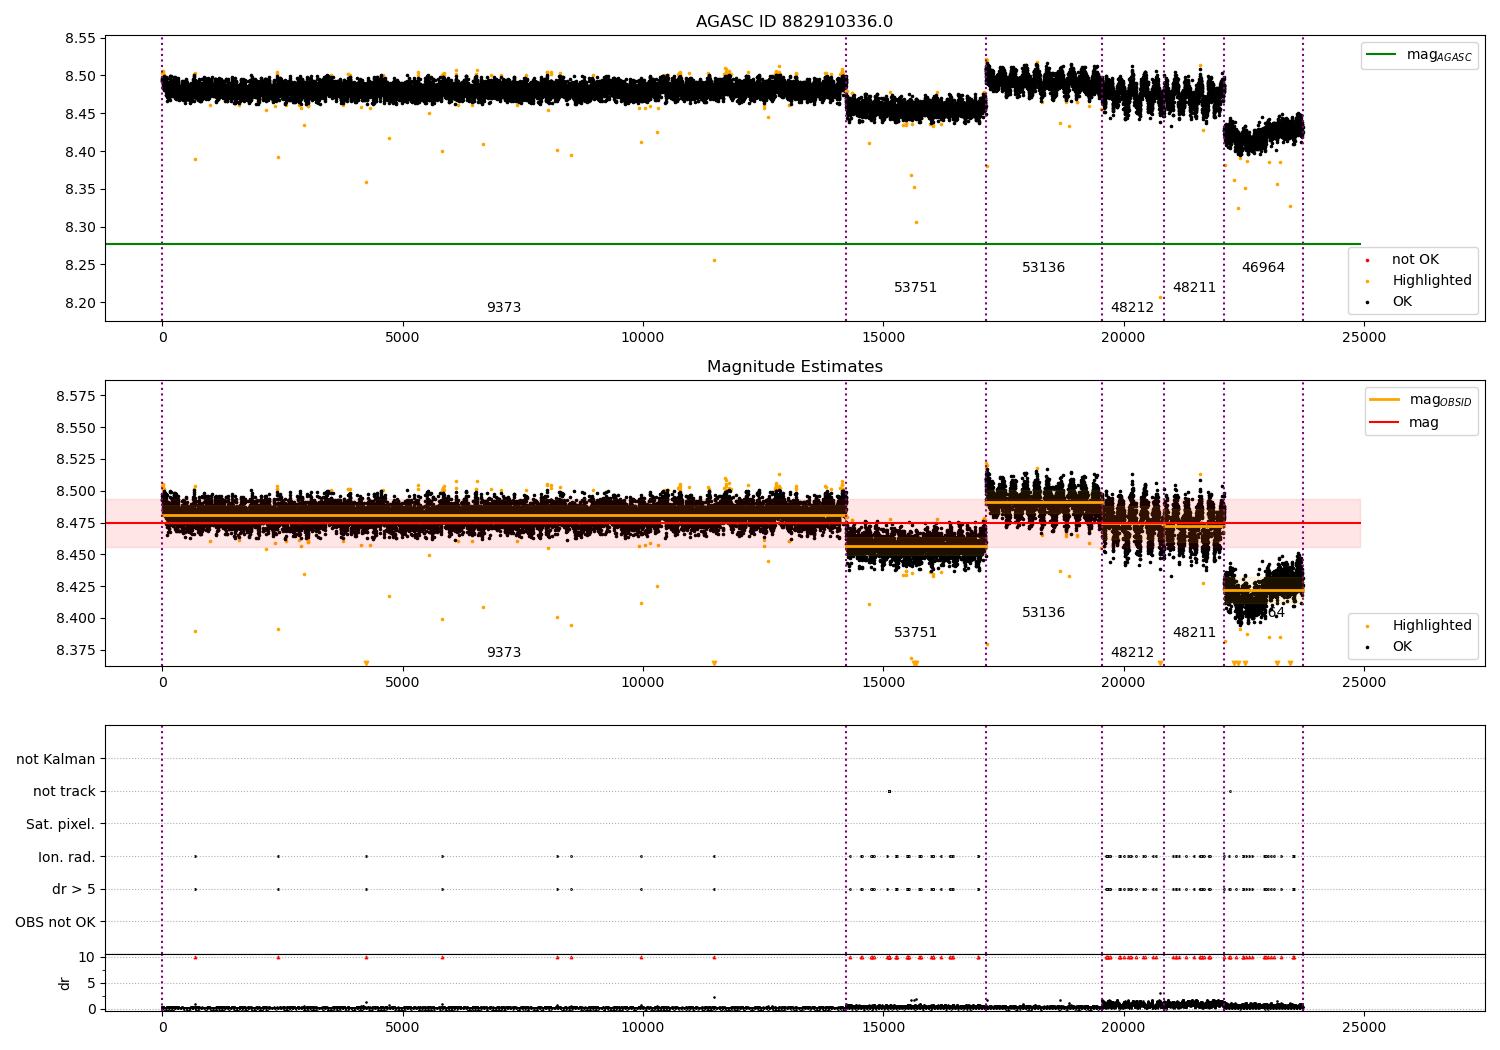Click the '25000' x tick under the top plot

(x=1364, y=338)
